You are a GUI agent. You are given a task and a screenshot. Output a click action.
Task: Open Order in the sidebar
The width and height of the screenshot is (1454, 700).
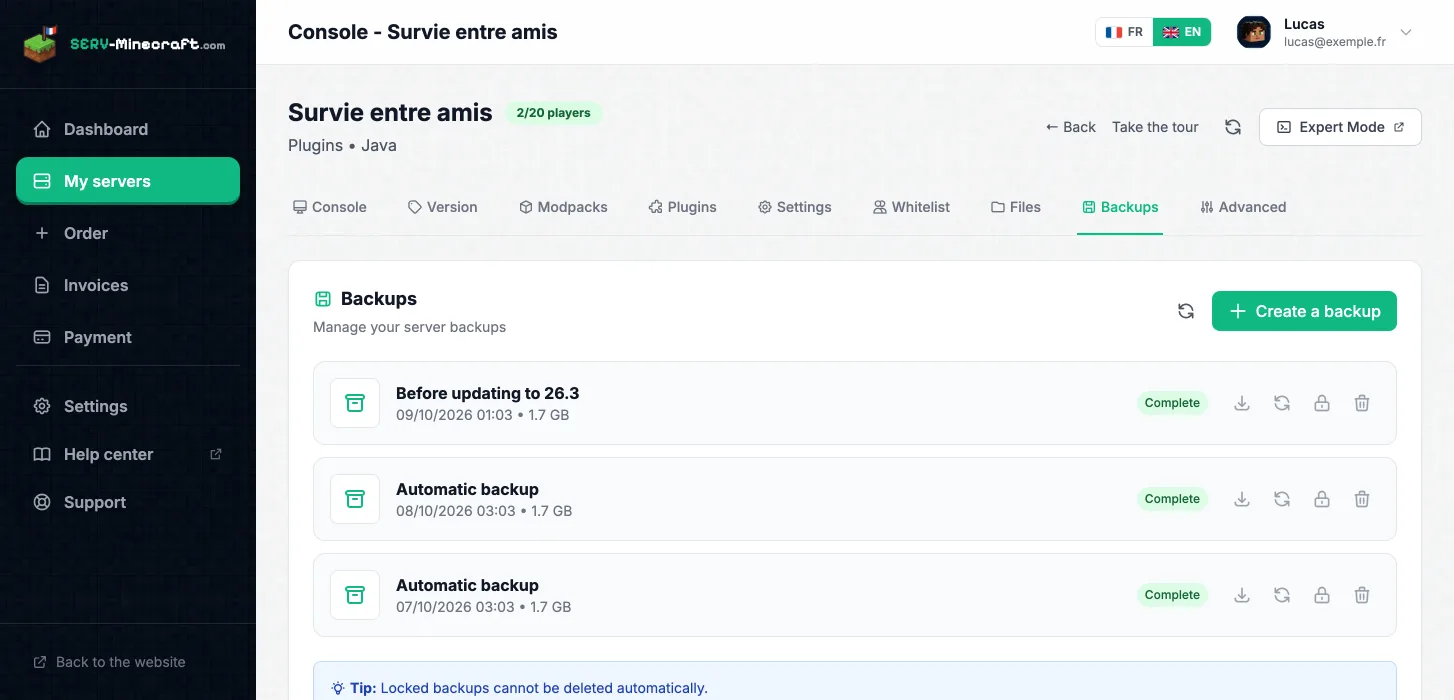pyautogui.click(x=128, y=233)
